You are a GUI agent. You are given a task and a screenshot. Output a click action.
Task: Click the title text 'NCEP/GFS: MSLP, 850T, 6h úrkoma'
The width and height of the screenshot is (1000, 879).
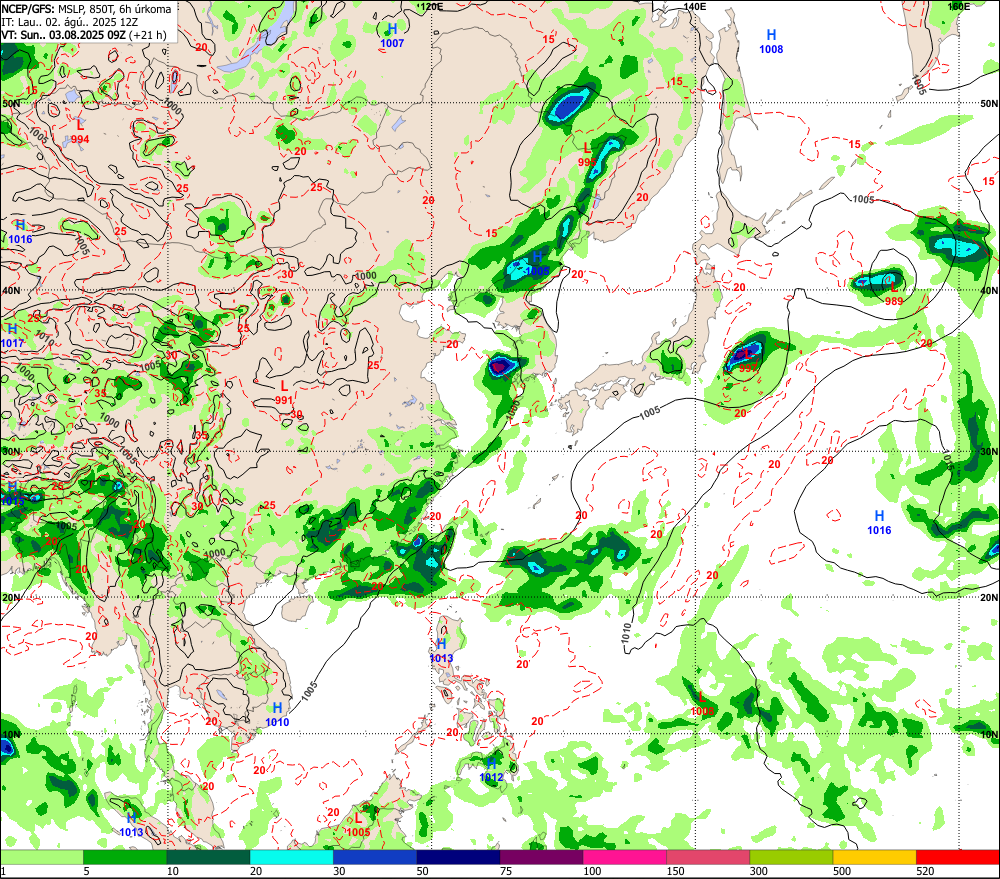click(86, 9)
